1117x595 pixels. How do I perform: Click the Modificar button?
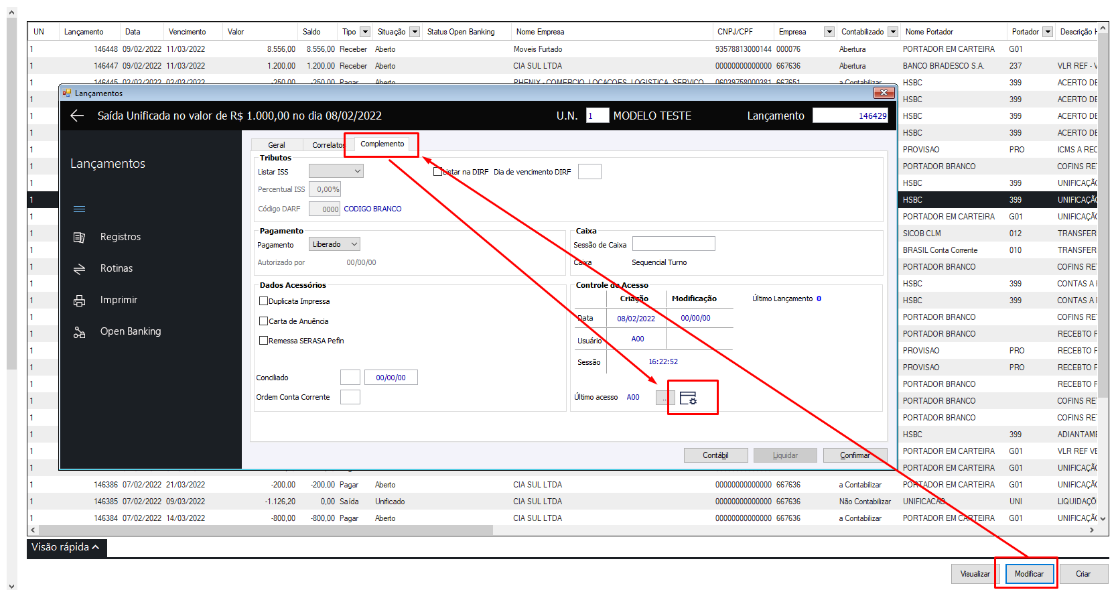(1029, 574)
